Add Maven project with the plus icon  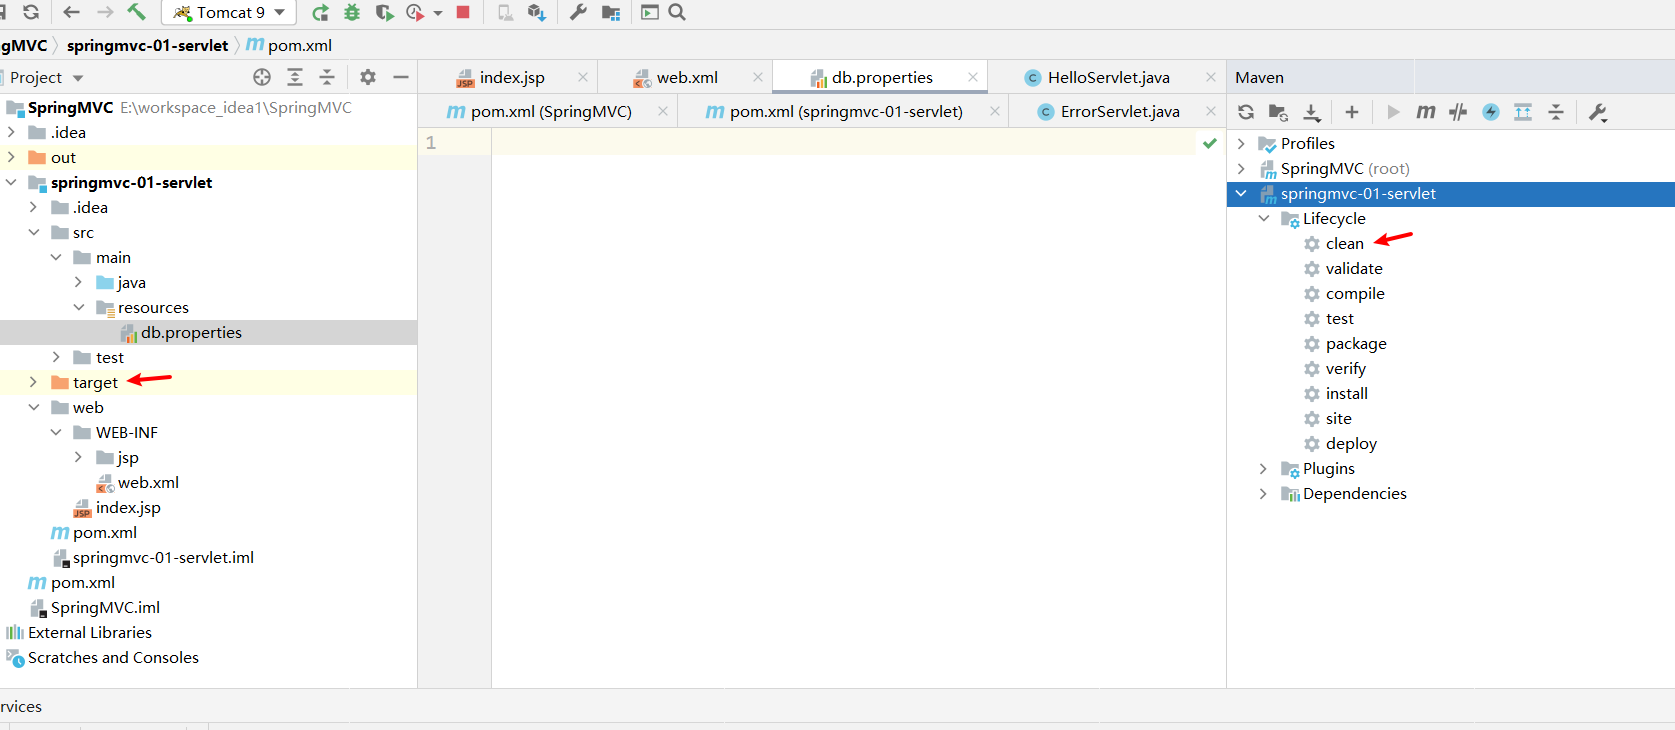[x=1352, y=112]
